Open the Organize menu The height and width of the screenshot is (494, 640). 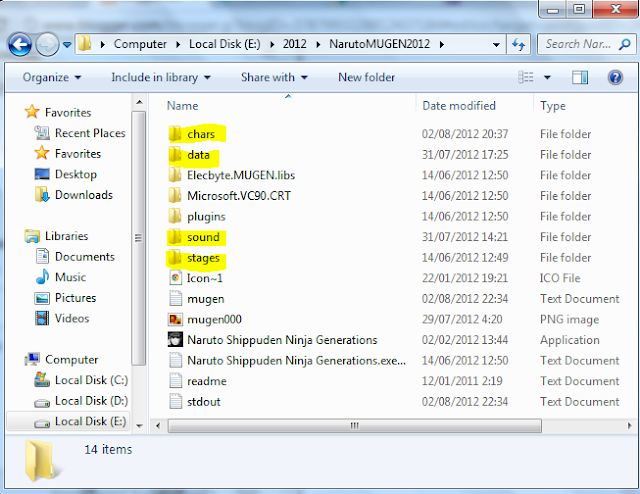pyautogui.click(x=52, y=77)
